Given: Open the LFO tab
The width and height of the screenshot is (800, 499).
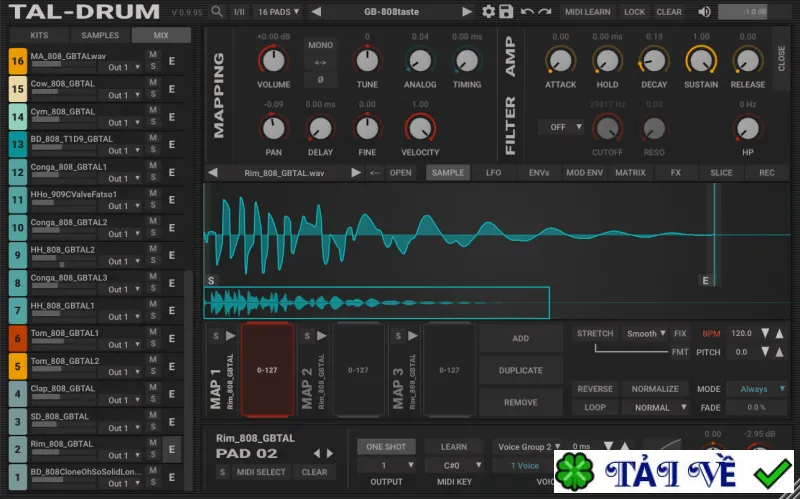Looking at the screenshot, I should click(493, 173).
